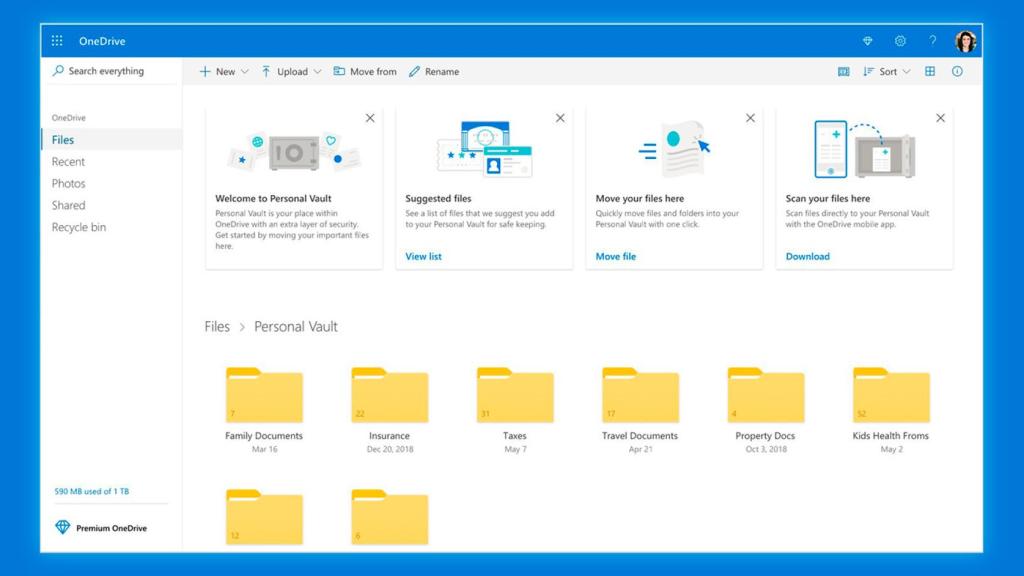
Task: Expand the New dropdown menu
Action: pyautogui.click(x=224, y=72)
